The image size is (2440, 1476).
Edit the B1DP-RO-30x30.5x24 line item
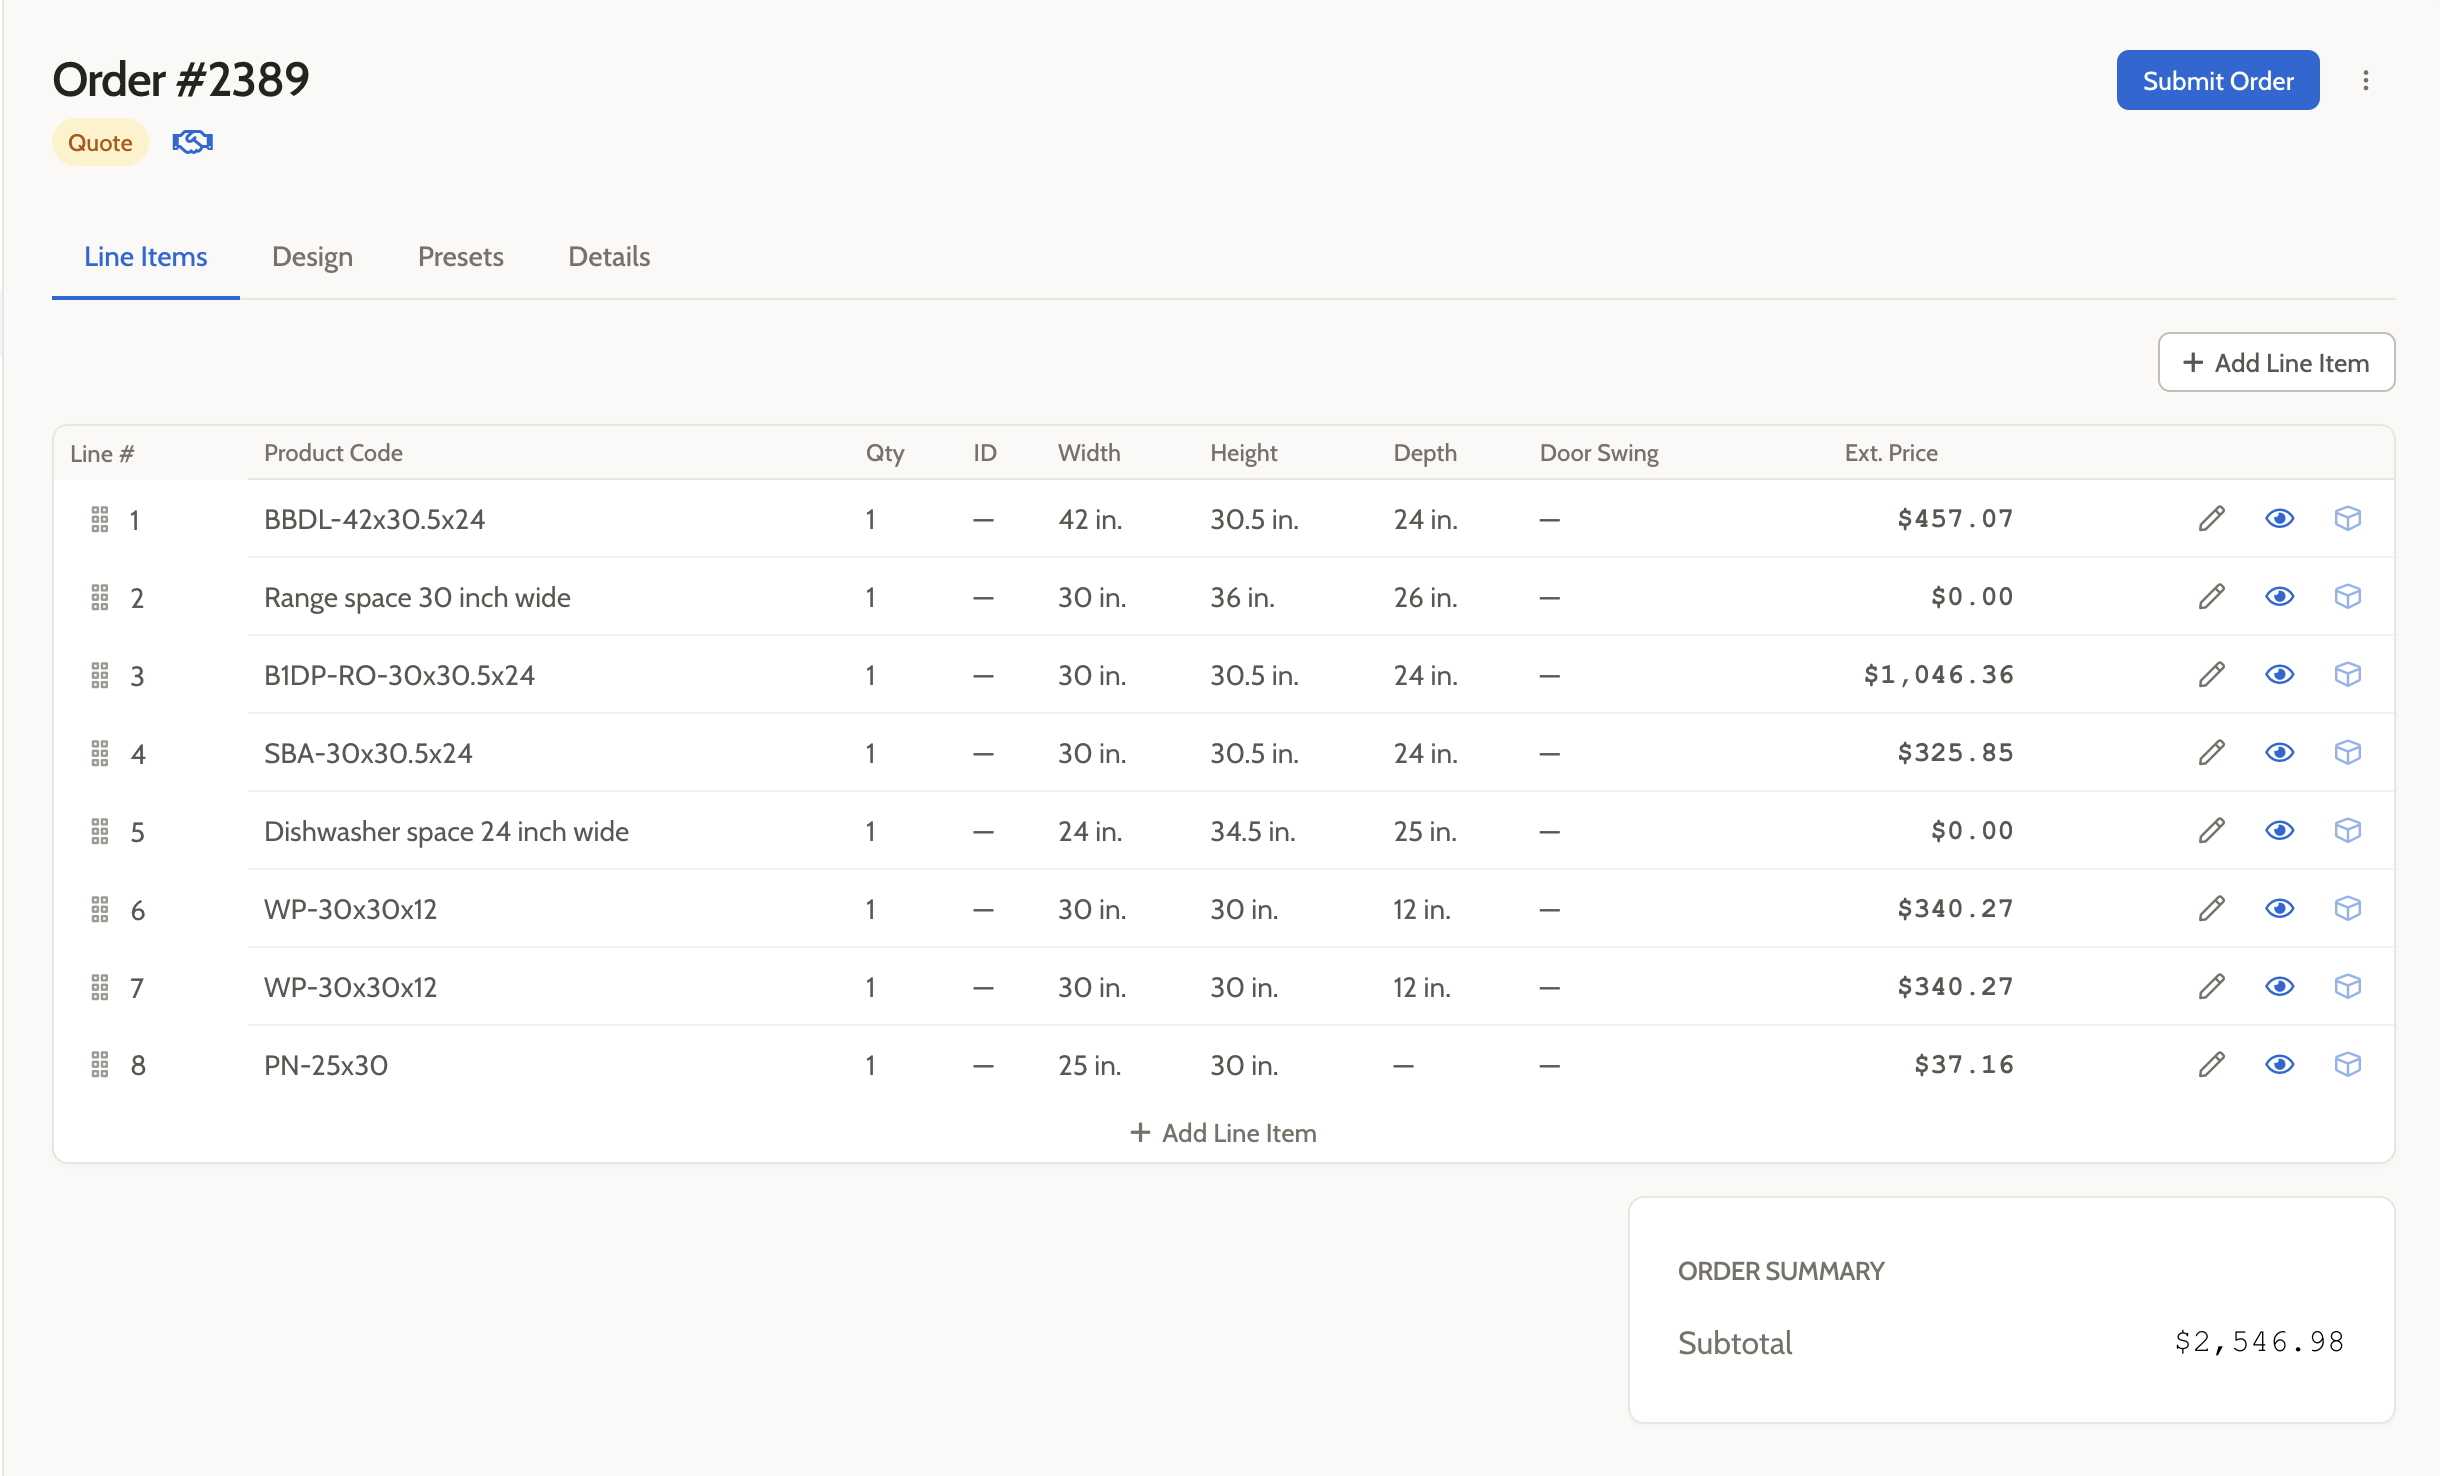2212,674
